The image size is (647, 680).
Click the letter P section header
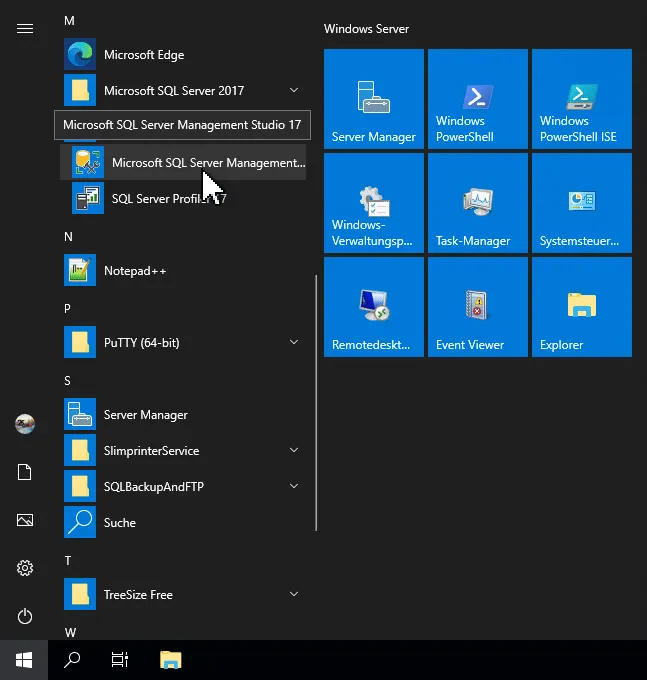click(67, 309)
